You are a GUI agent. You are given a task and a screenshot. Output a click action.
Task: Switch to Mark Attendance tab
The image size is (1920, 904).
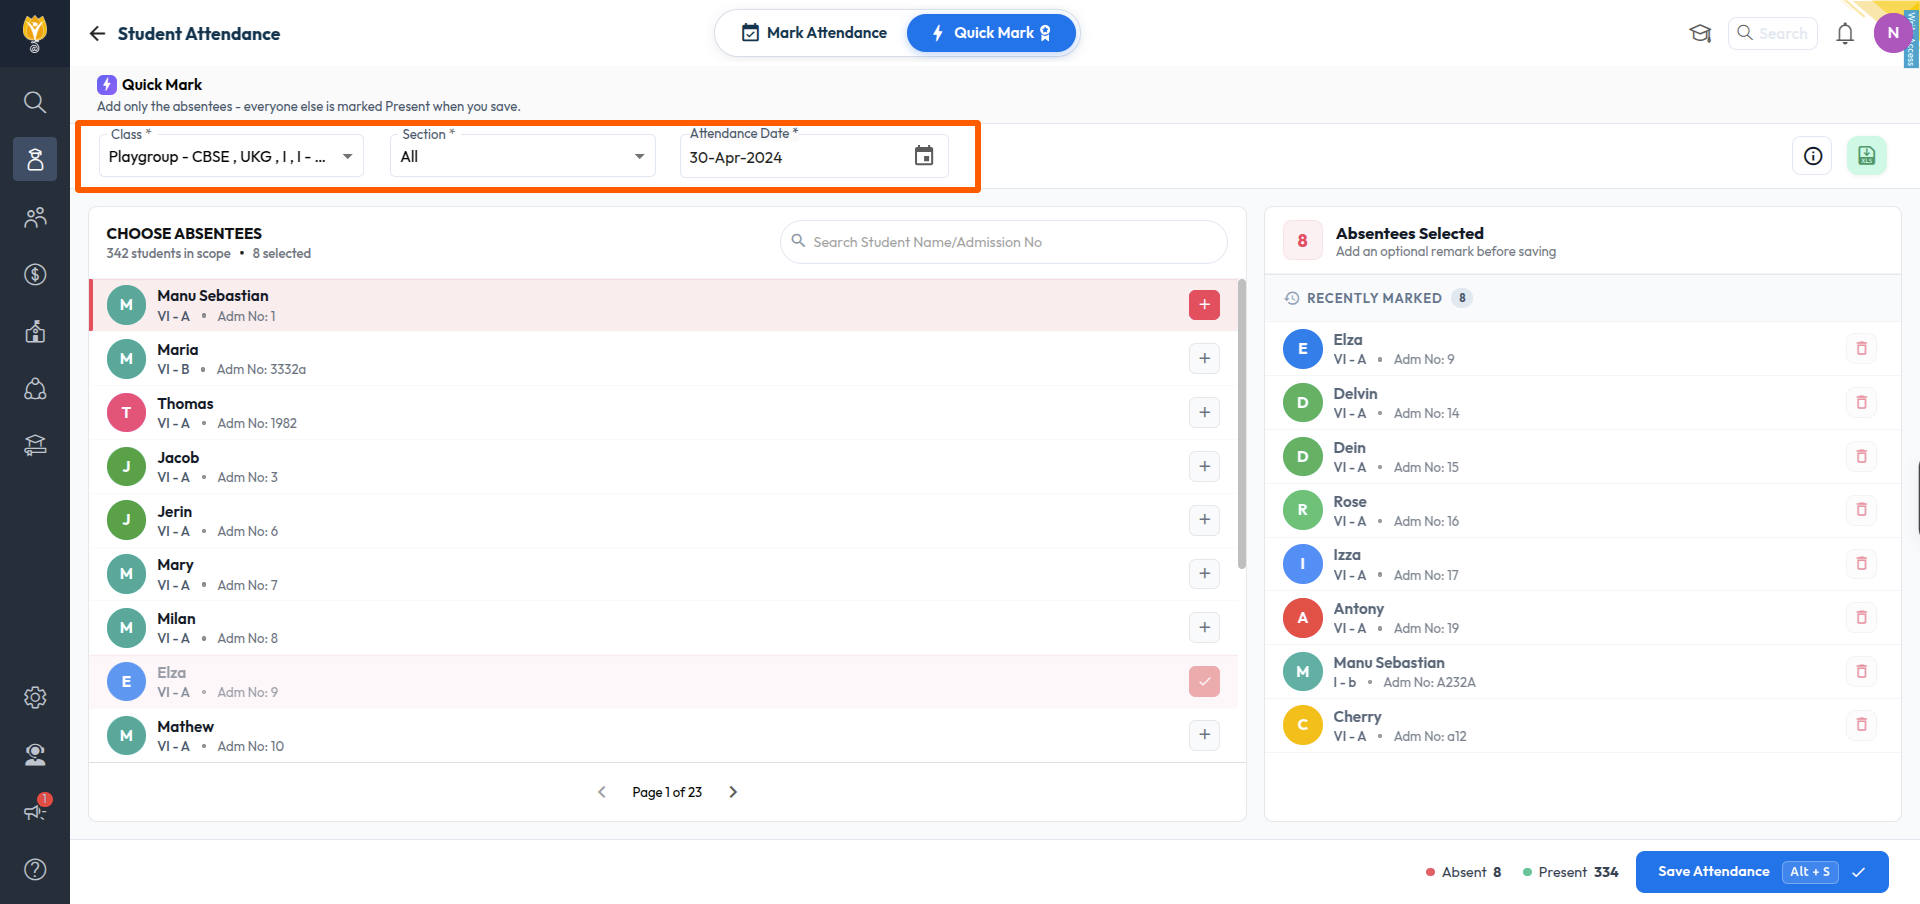pyautogui.click(x=814, y=33)
